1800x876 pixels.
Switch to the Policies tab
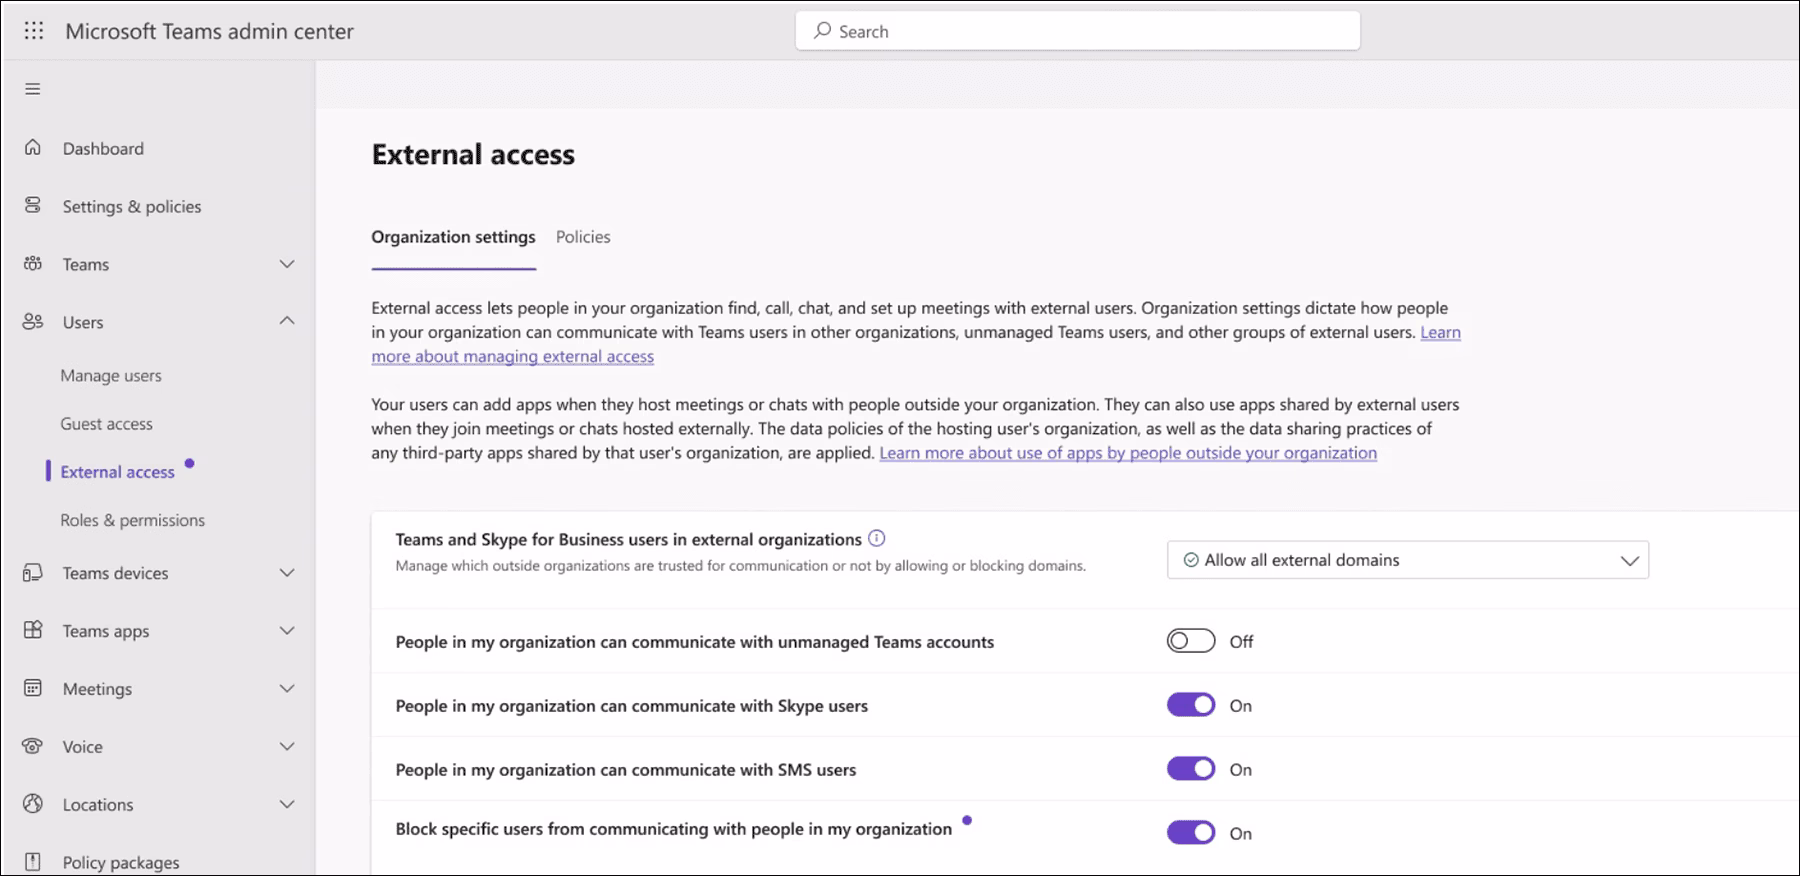point(583,237)
